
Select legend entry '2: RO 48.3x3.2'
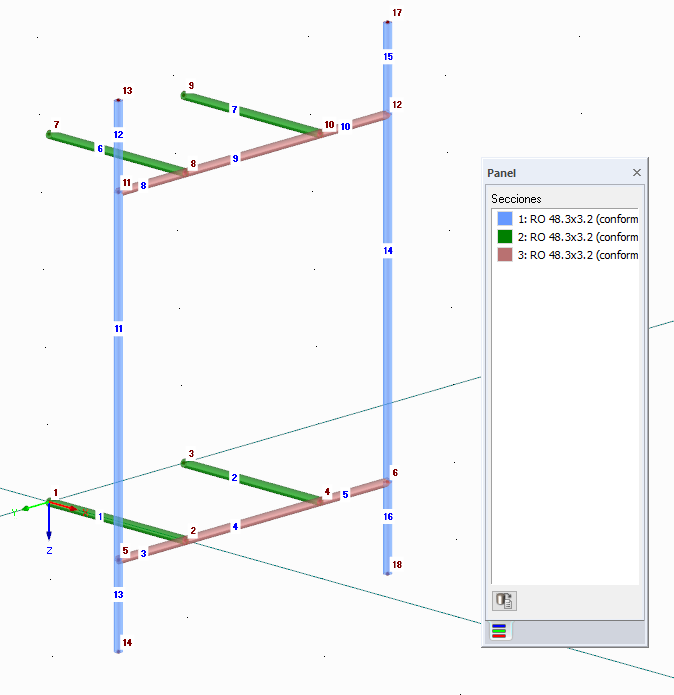click(x=578, y=237)
